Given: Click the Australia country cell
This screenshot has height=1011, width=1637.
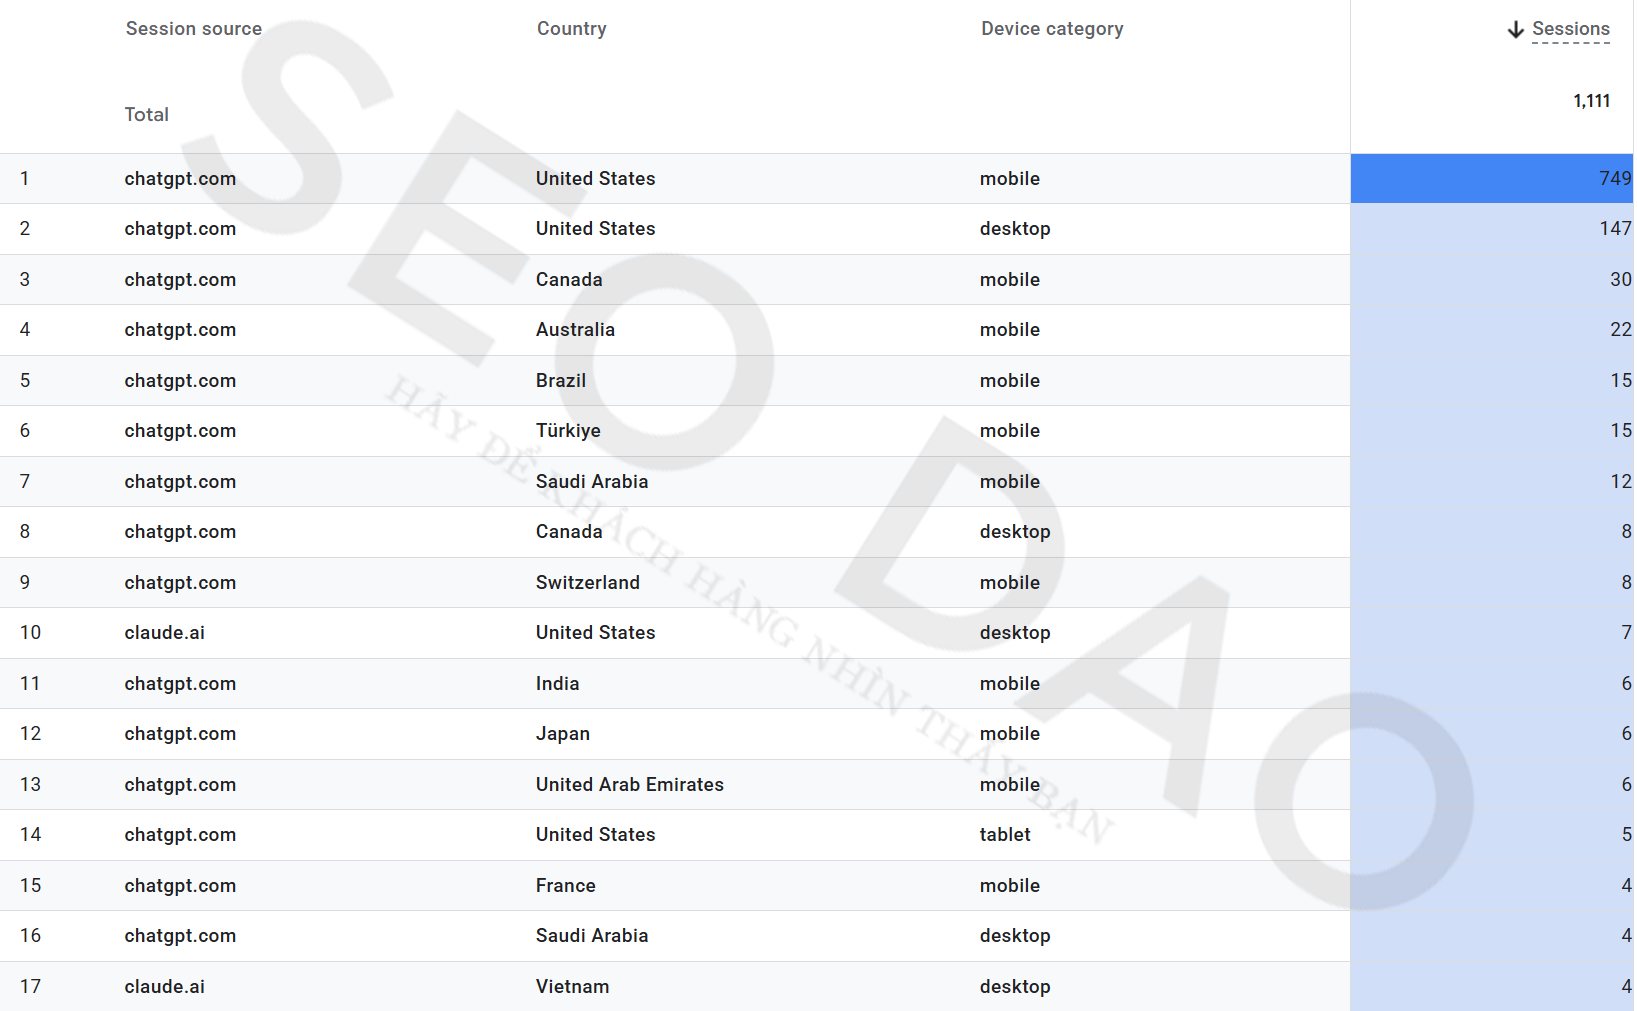Looking at the screenshot, I should point(575,330).
